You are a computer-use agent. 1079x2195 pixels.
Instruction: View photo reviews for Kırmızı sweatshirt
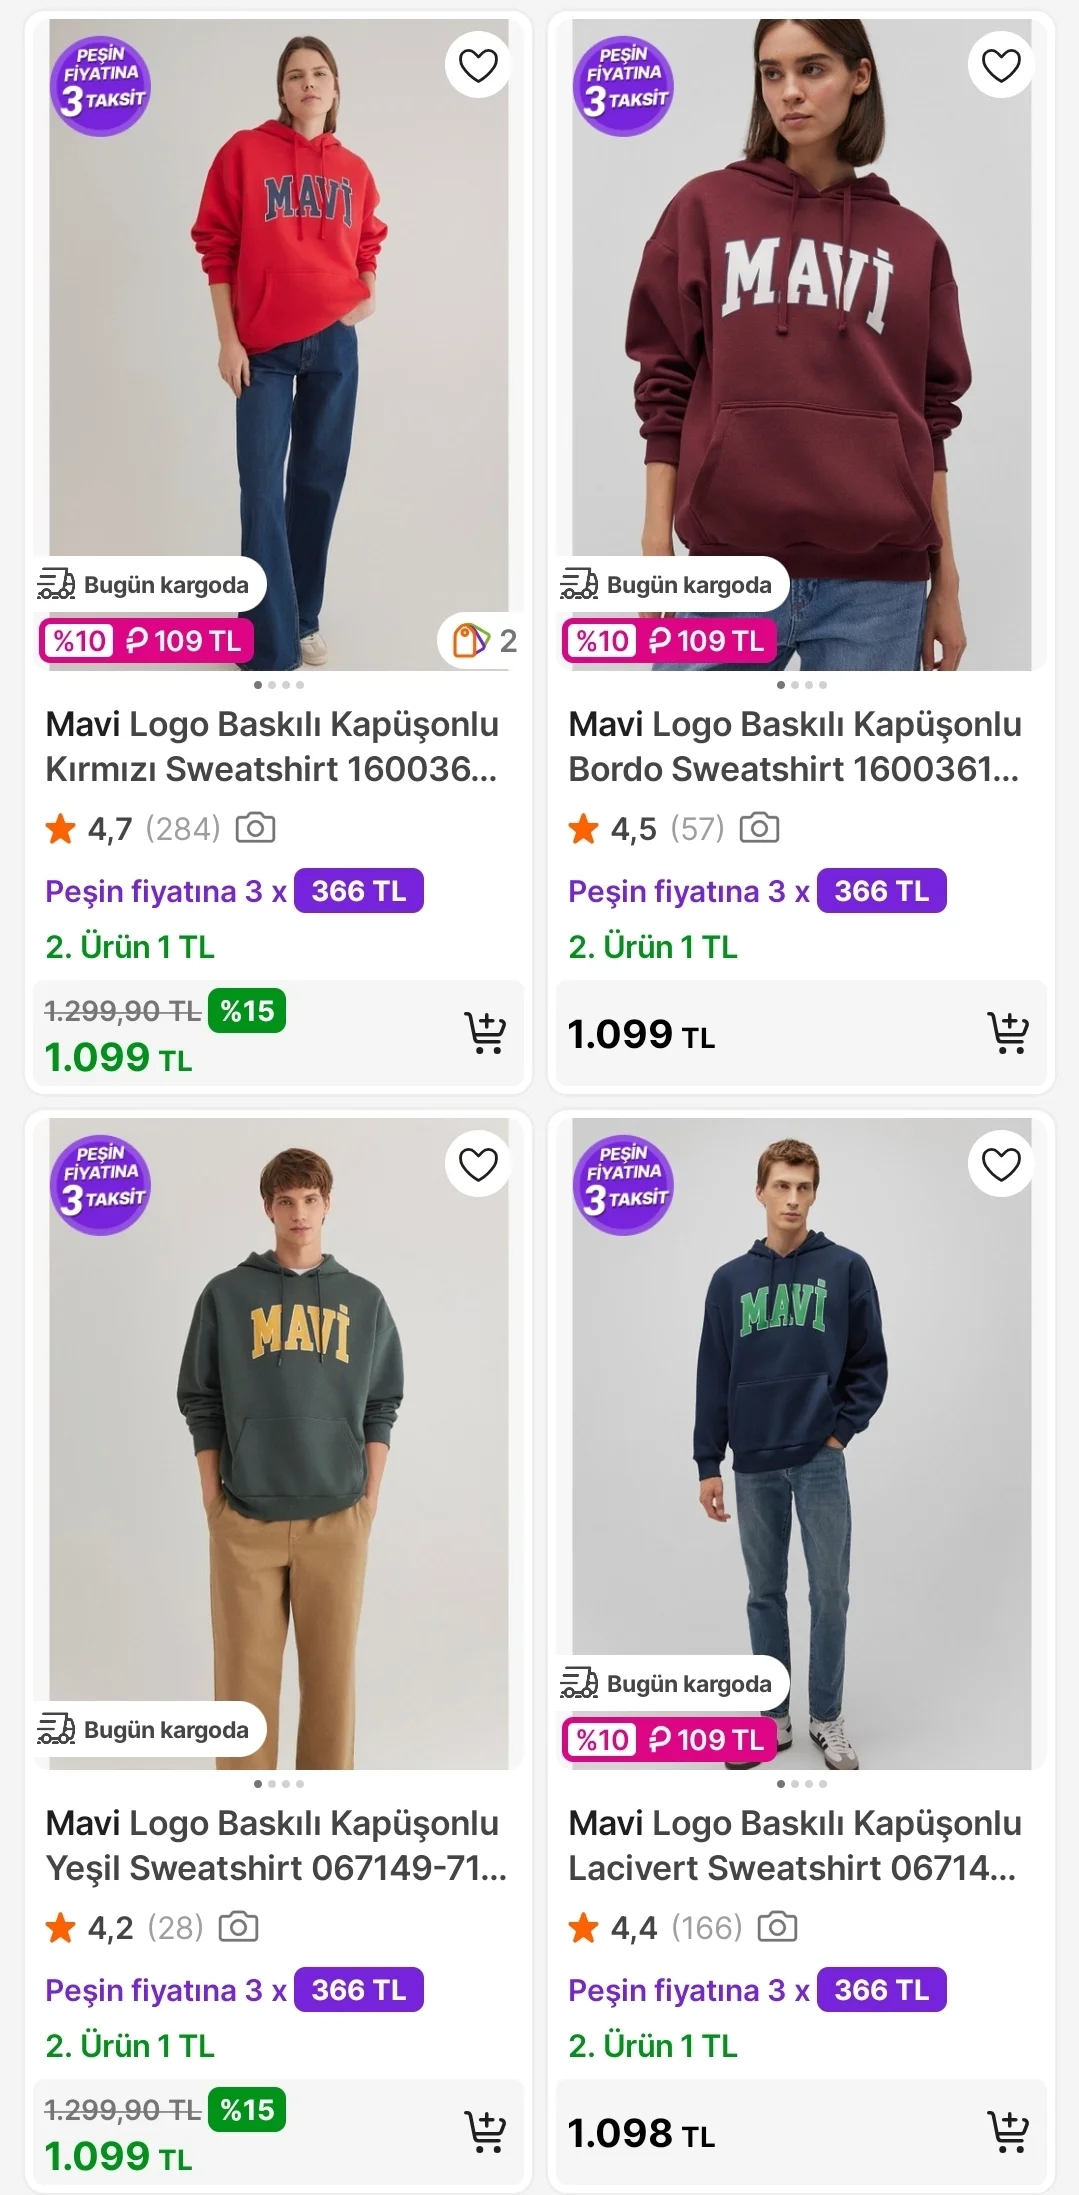[x=255, y=828]
